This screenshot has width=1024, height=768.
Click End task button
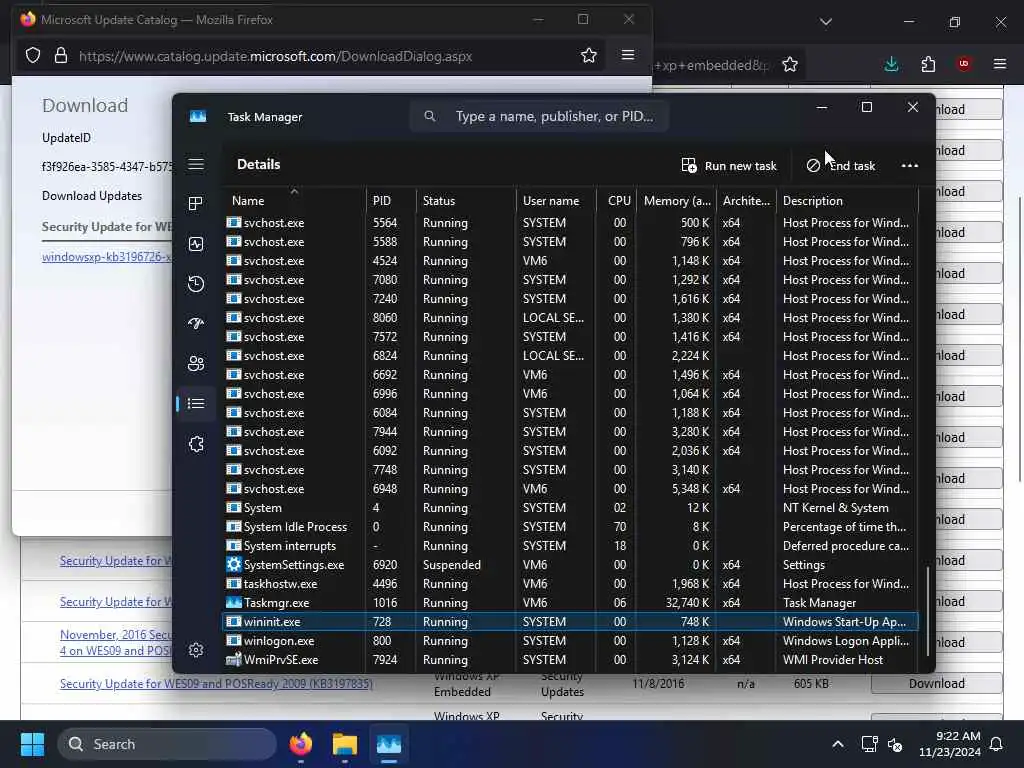(x=841, y=166)
